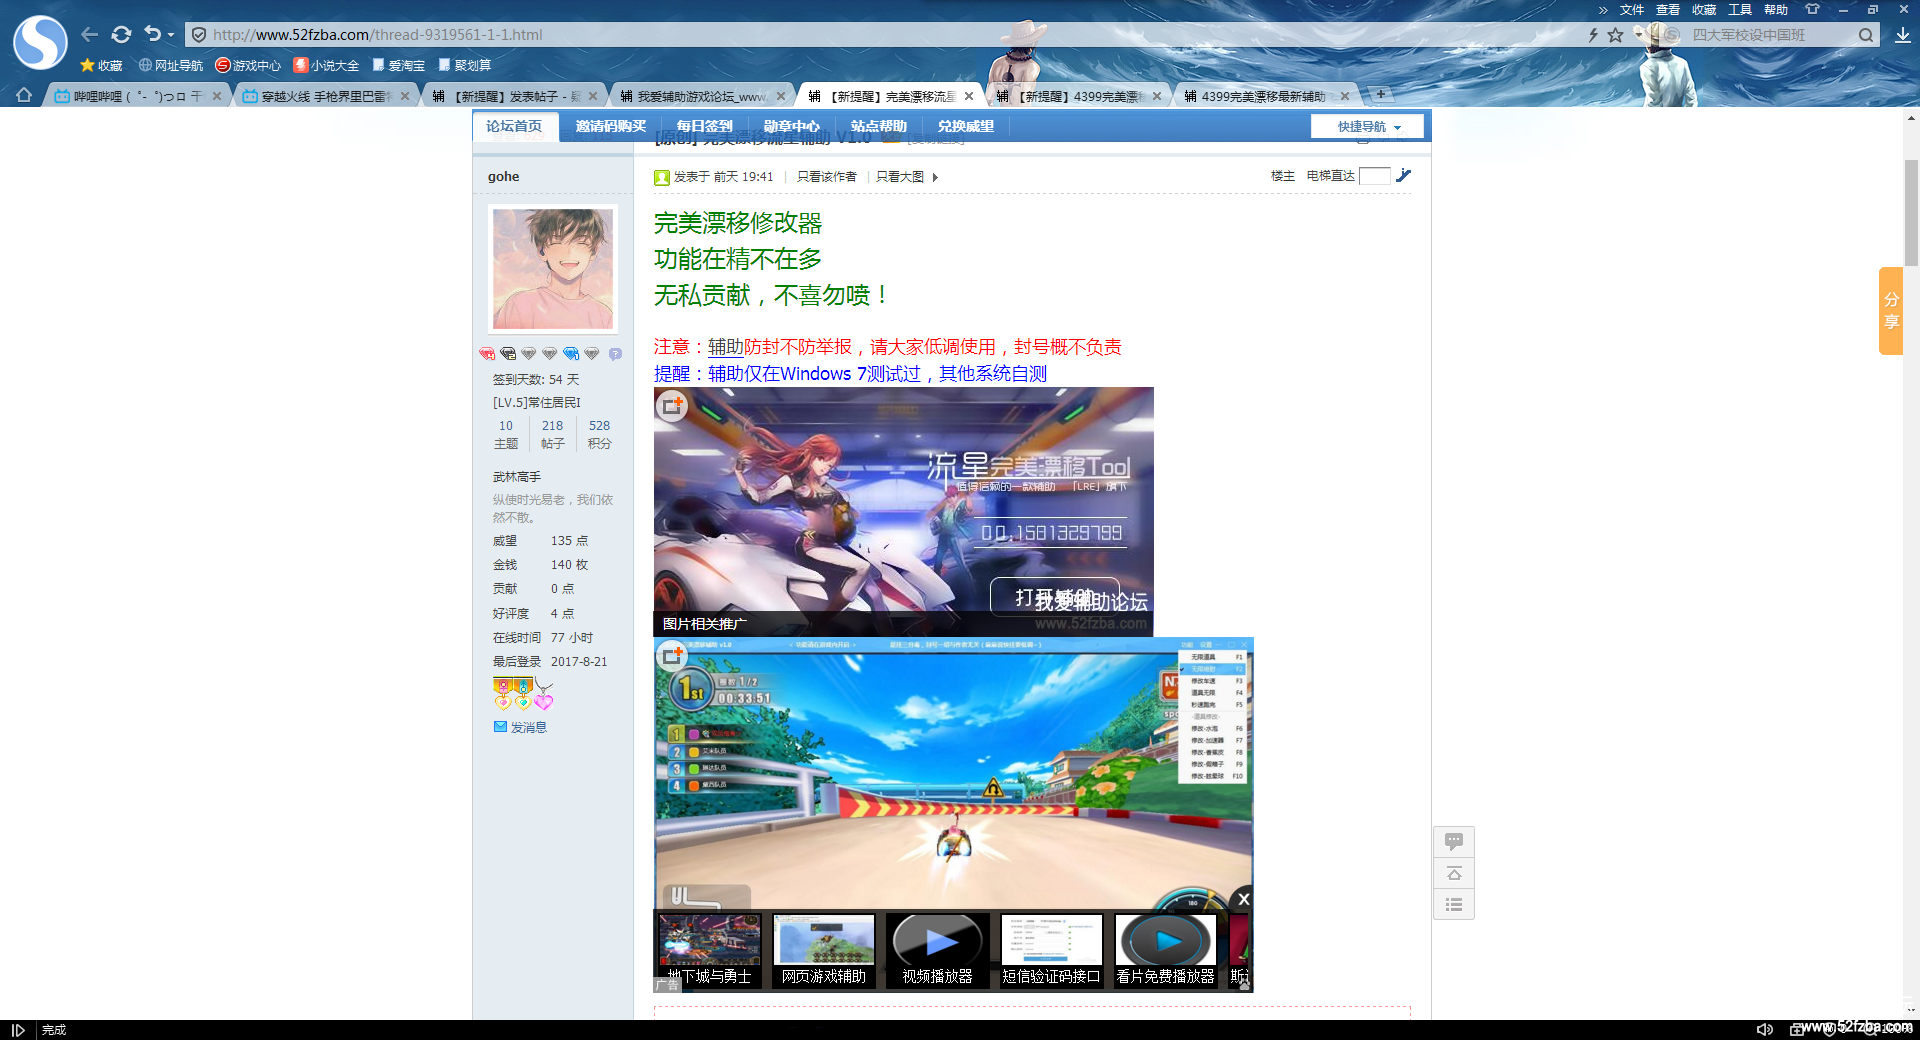Image resolution: width=1920 pixels, height=1040 pixels.
Task: Open the 爱淘宝 bookmark
Action: point(398,65)
